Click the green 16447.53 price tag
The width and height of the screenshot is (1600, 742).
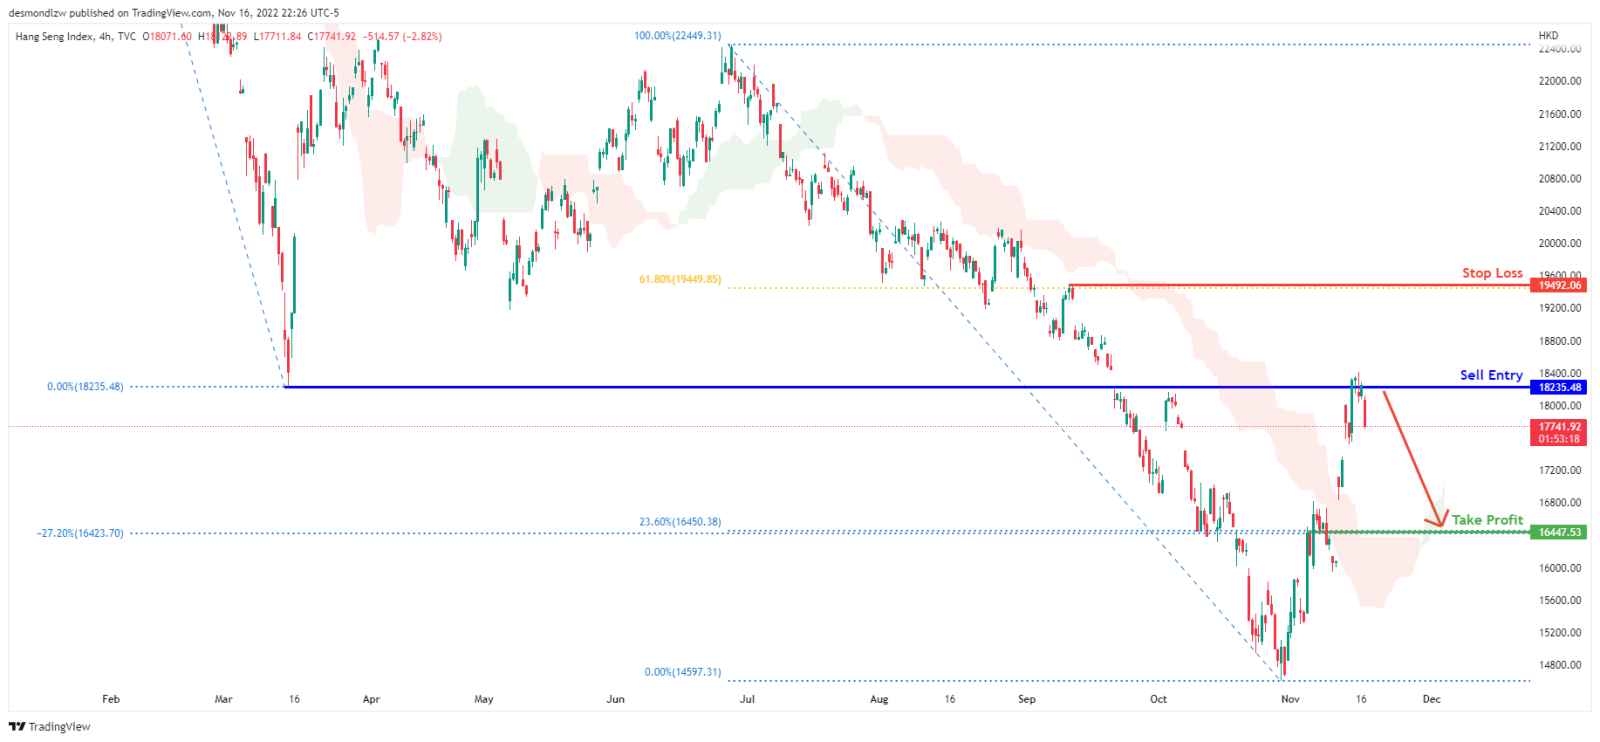pos(1558,533)
